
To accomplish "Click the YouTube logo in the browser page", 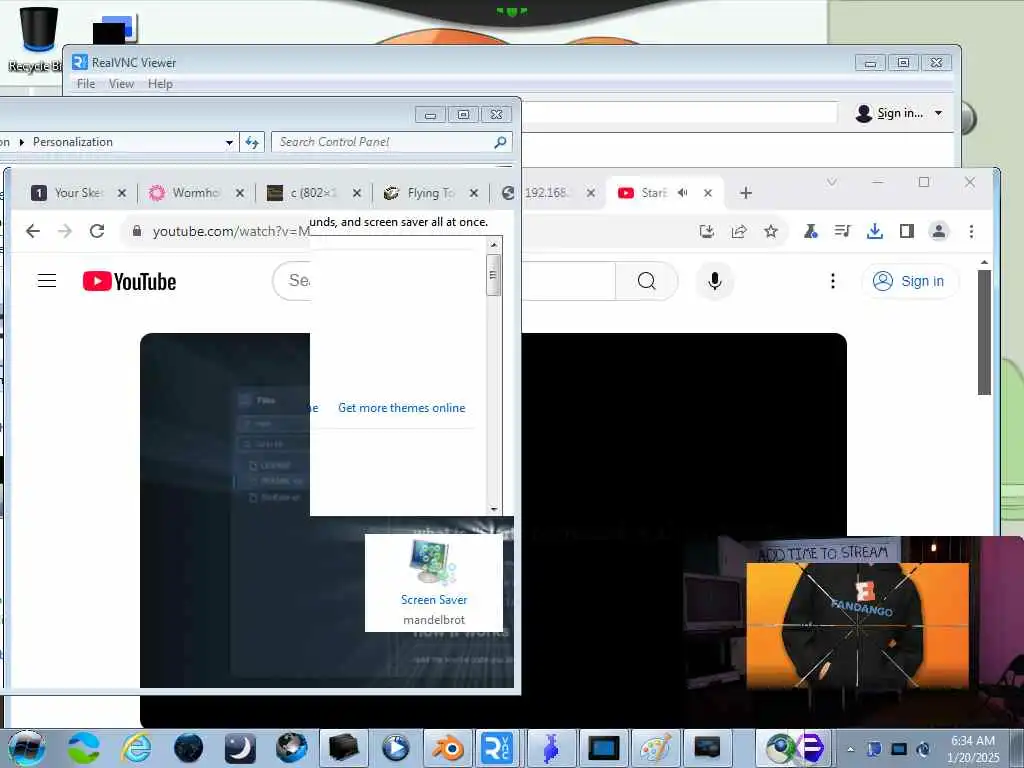I will [129, 281].
